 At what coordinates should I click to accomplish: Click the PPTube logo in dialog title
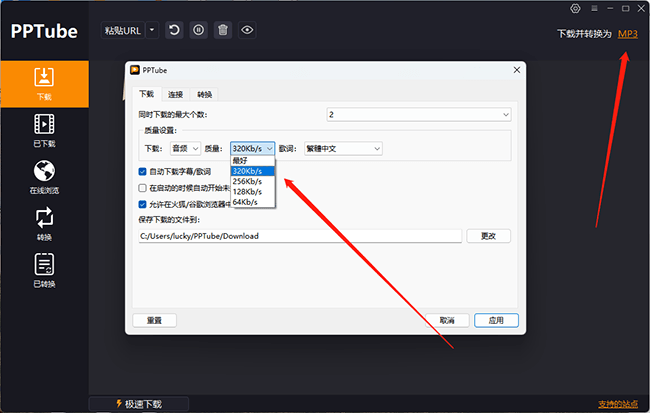135,70
